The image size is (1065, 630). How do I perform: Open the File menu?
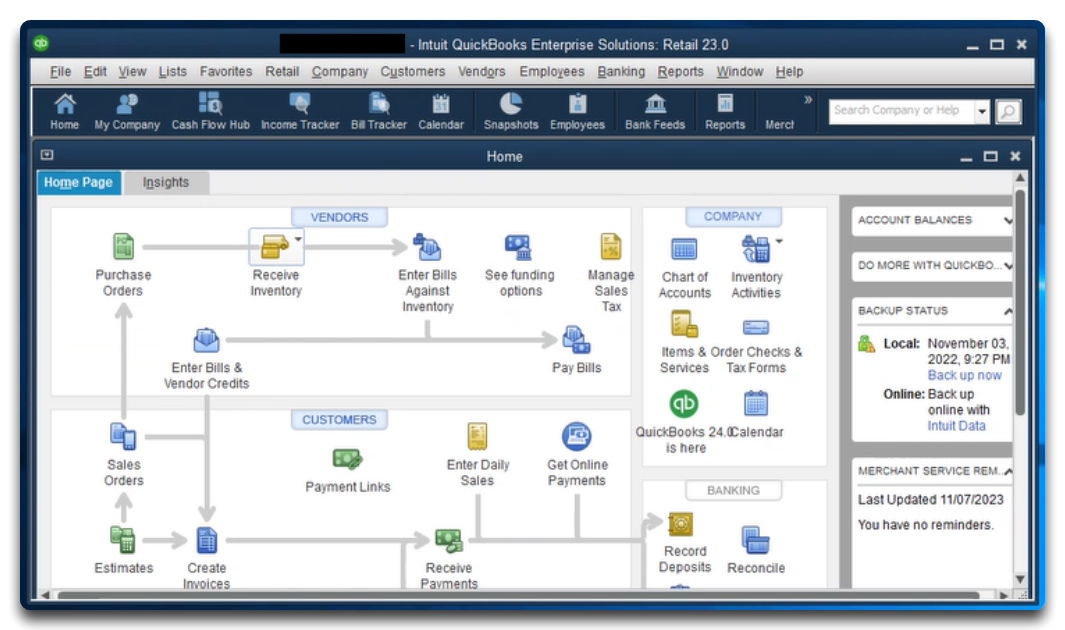[x=60, y=71]
